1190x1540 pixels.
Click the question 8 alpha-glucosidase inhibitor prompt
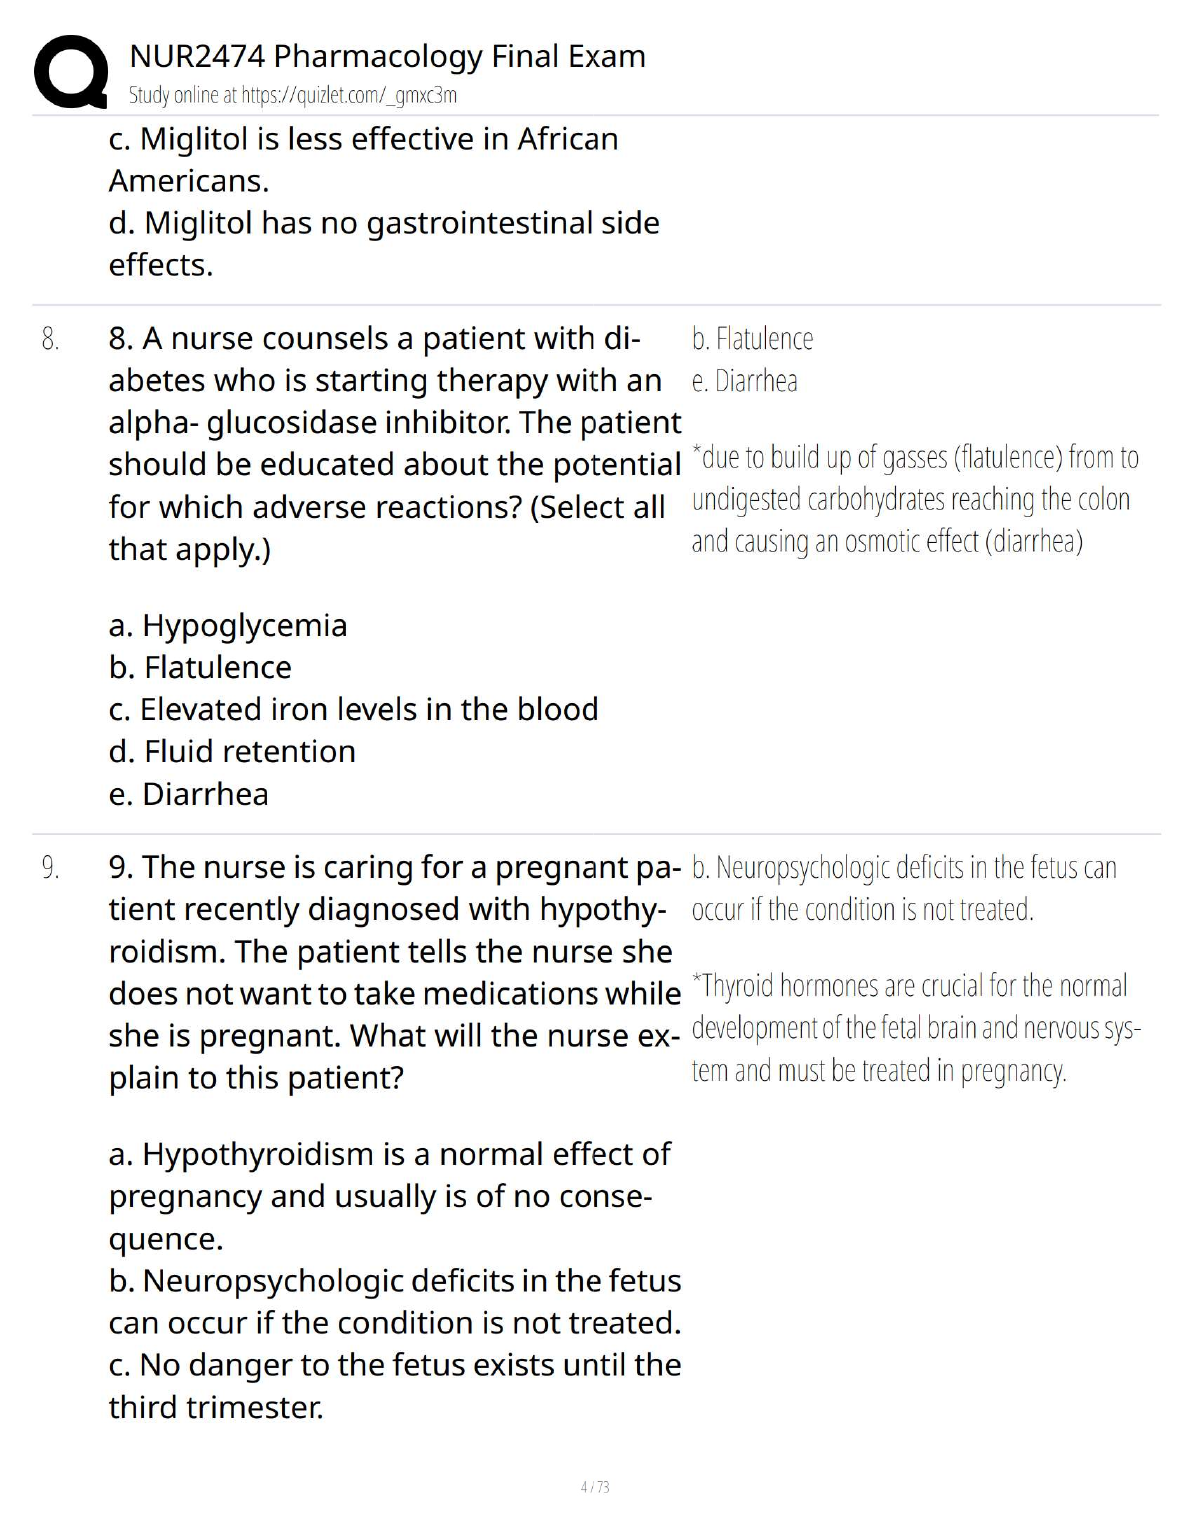(x=394, y=443)
